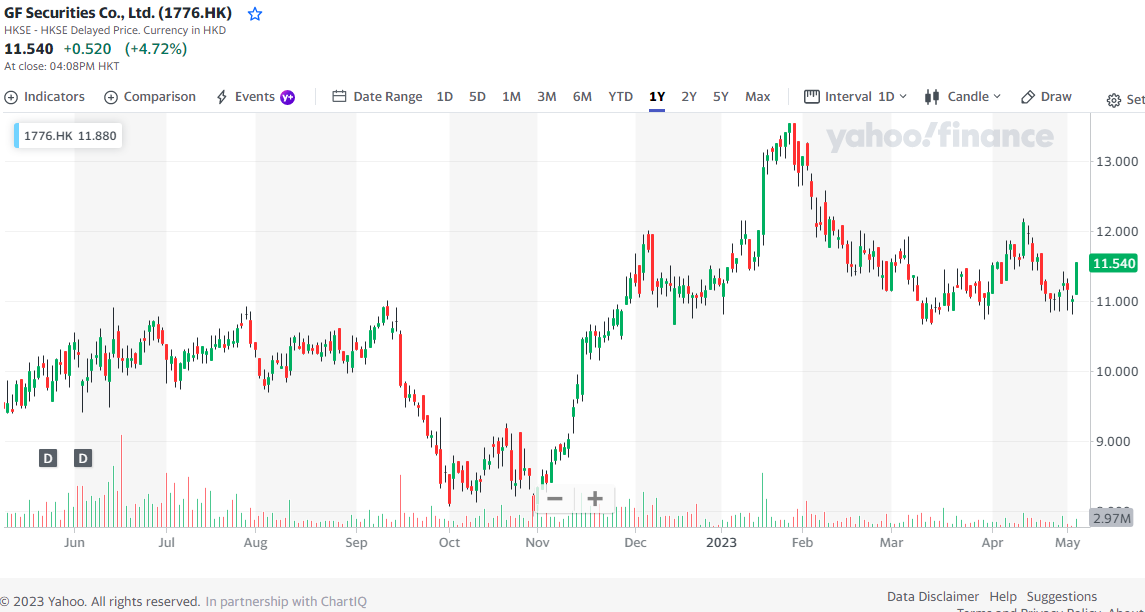Open the Indicators menu
Viewport: 1145px width, 612px height.
[45, 97]
